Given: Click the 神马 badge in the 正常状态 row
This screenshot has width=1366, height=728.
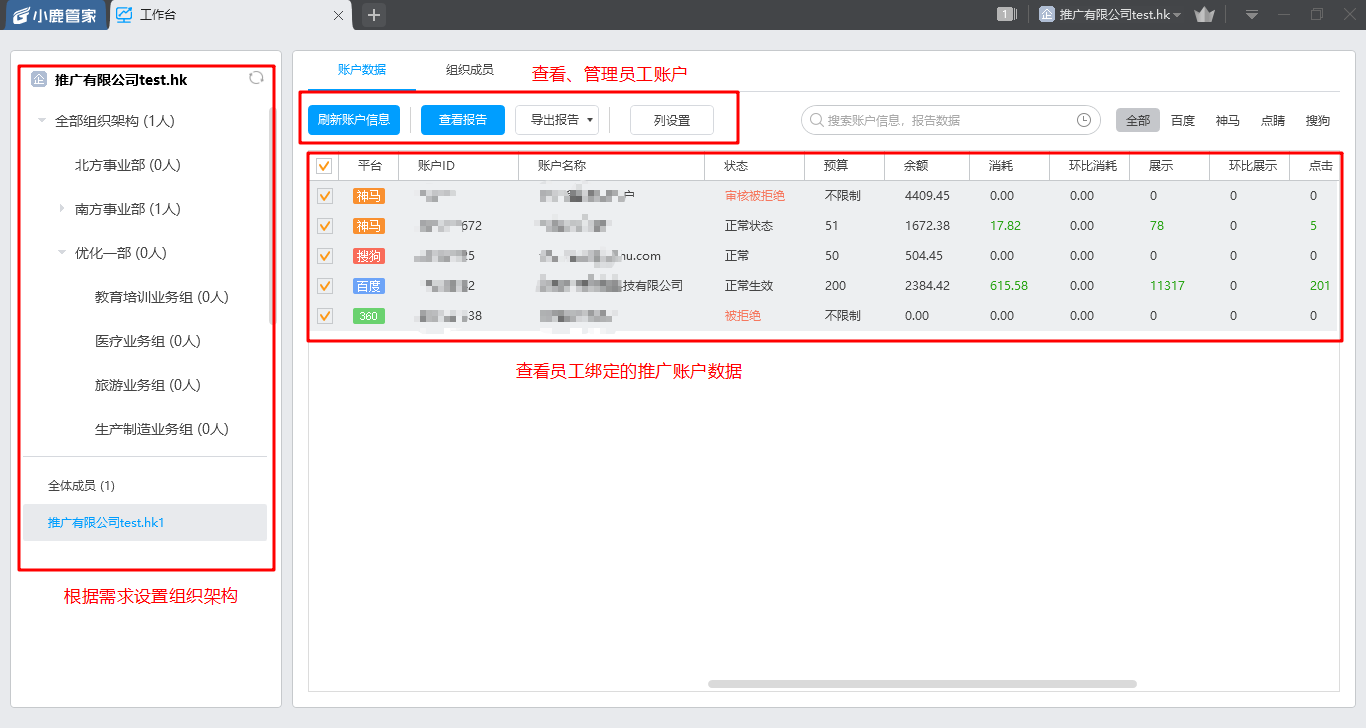Looking at the screenshot, I should [x=369, y=226].
